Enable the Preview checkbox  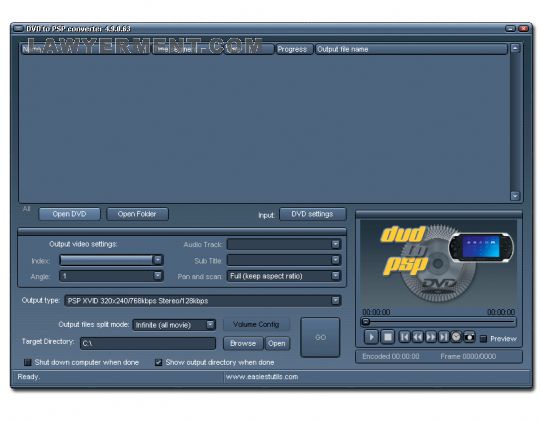484,339
